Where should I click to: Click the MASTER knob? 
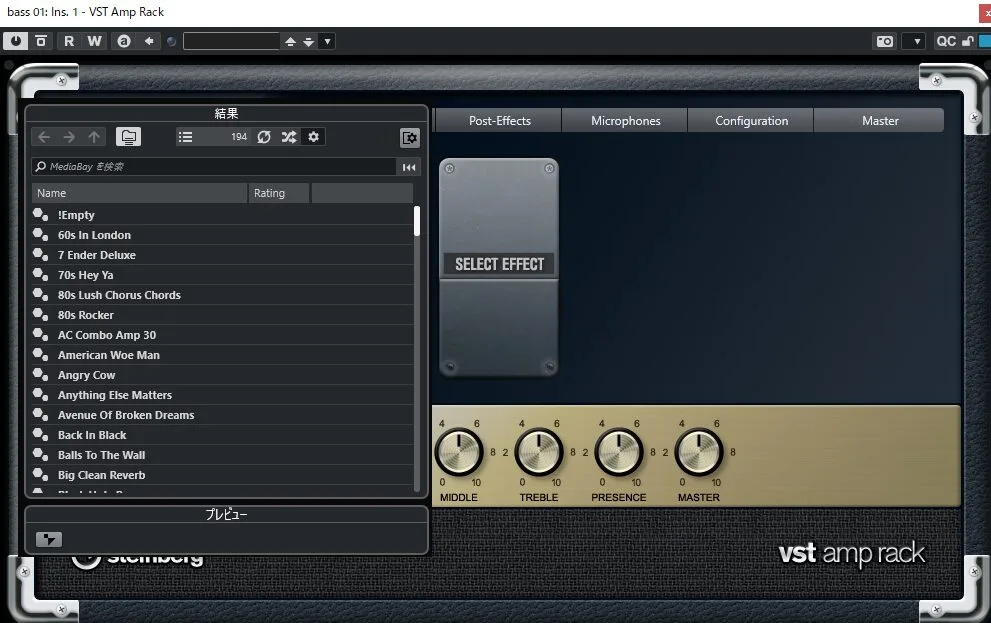click(698, 452)
